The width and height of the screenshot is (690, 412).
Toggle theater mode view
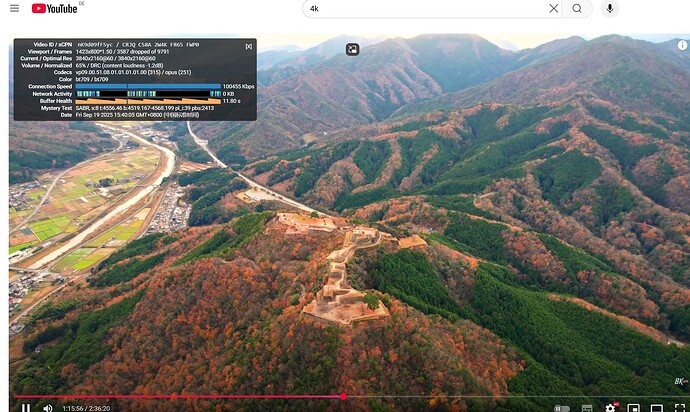click(656, 408)
